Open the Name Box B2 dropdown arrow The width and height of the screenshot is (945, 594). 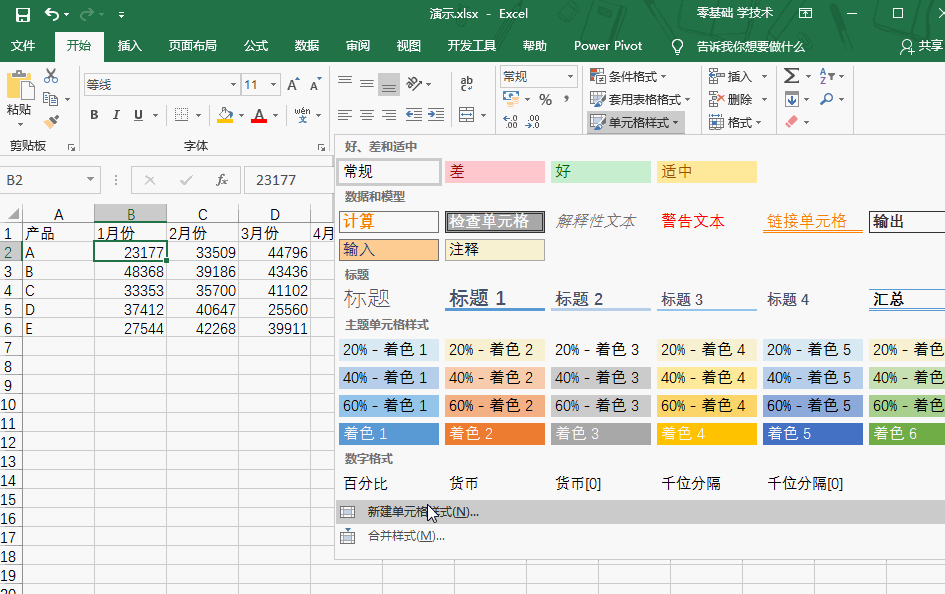(90, 180)
